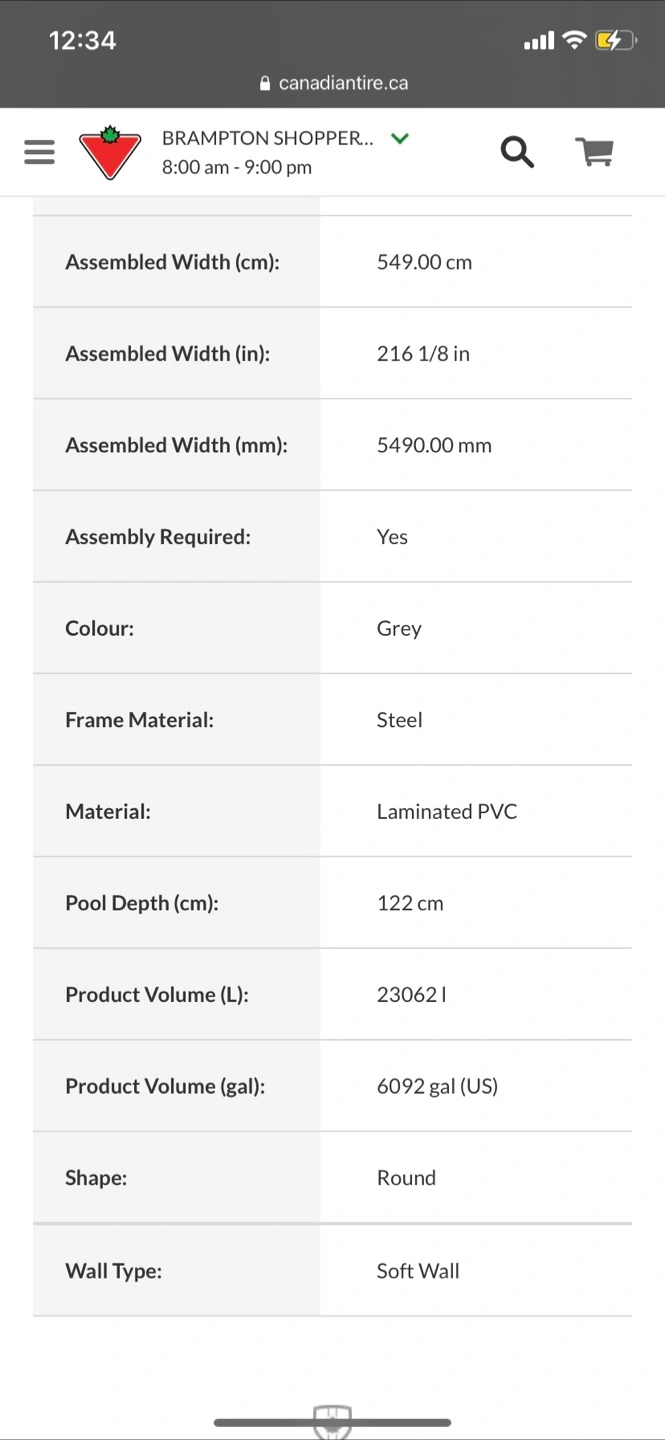Tap store hours 8:00 am - 9:00 pm
Viewport: 665px width, 1440px height.
pos(237,167)
